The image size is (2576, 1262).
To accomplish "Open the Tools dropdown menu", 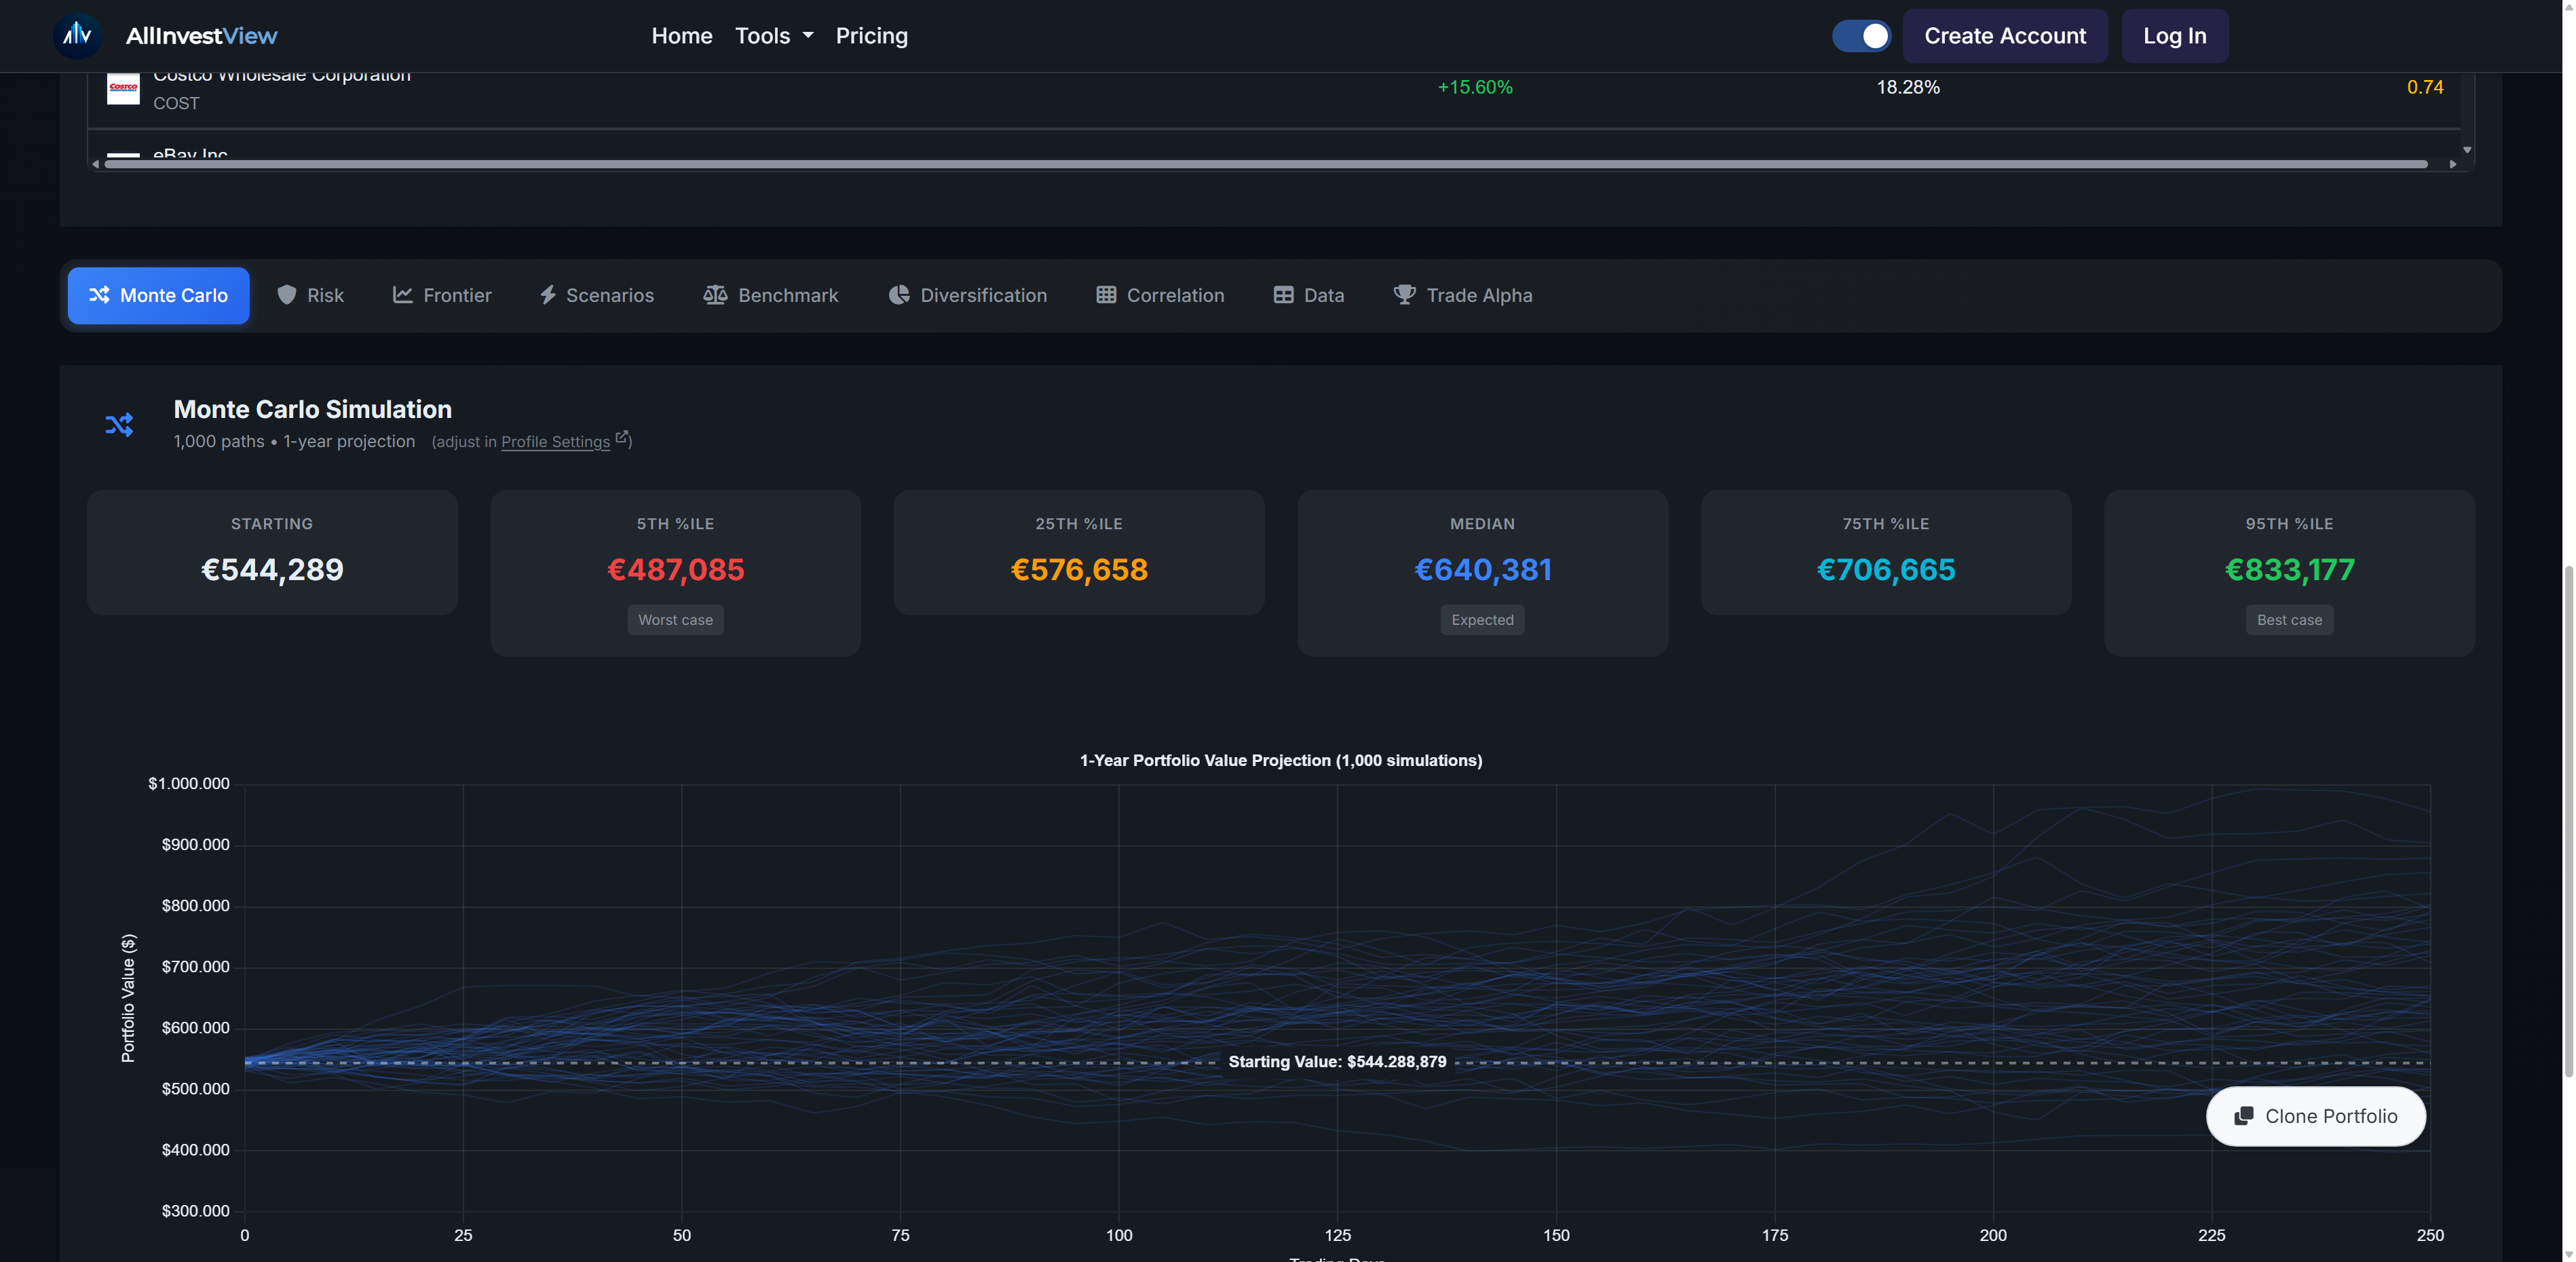I will [774, 36].
